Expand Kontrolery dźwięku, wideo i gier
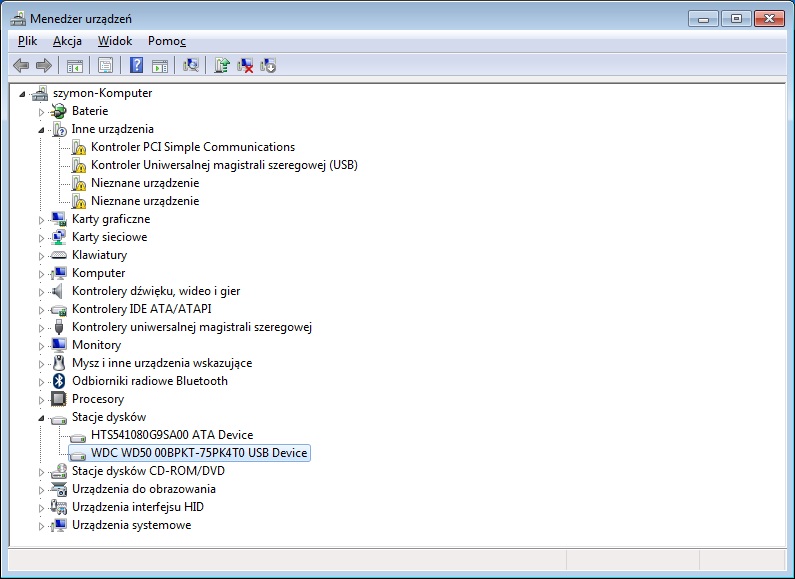Screen dimensions: 795x579 tap(42, 292)
